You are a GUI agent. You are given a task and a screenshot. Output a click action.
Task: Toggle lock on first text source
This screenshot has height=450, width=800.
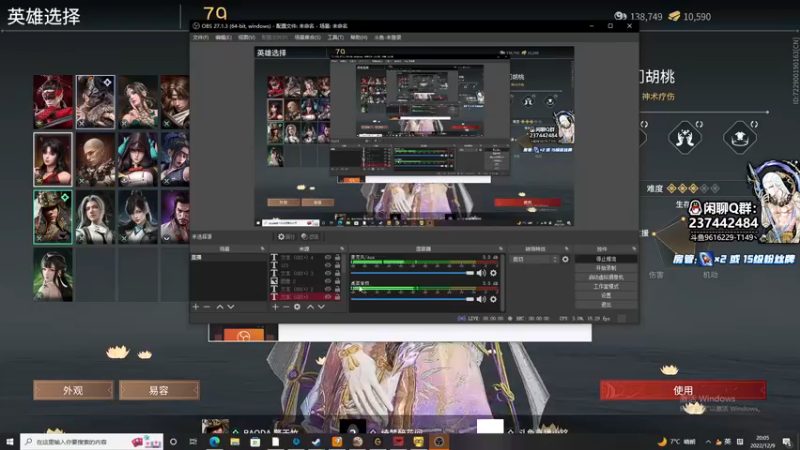(337, 258)
